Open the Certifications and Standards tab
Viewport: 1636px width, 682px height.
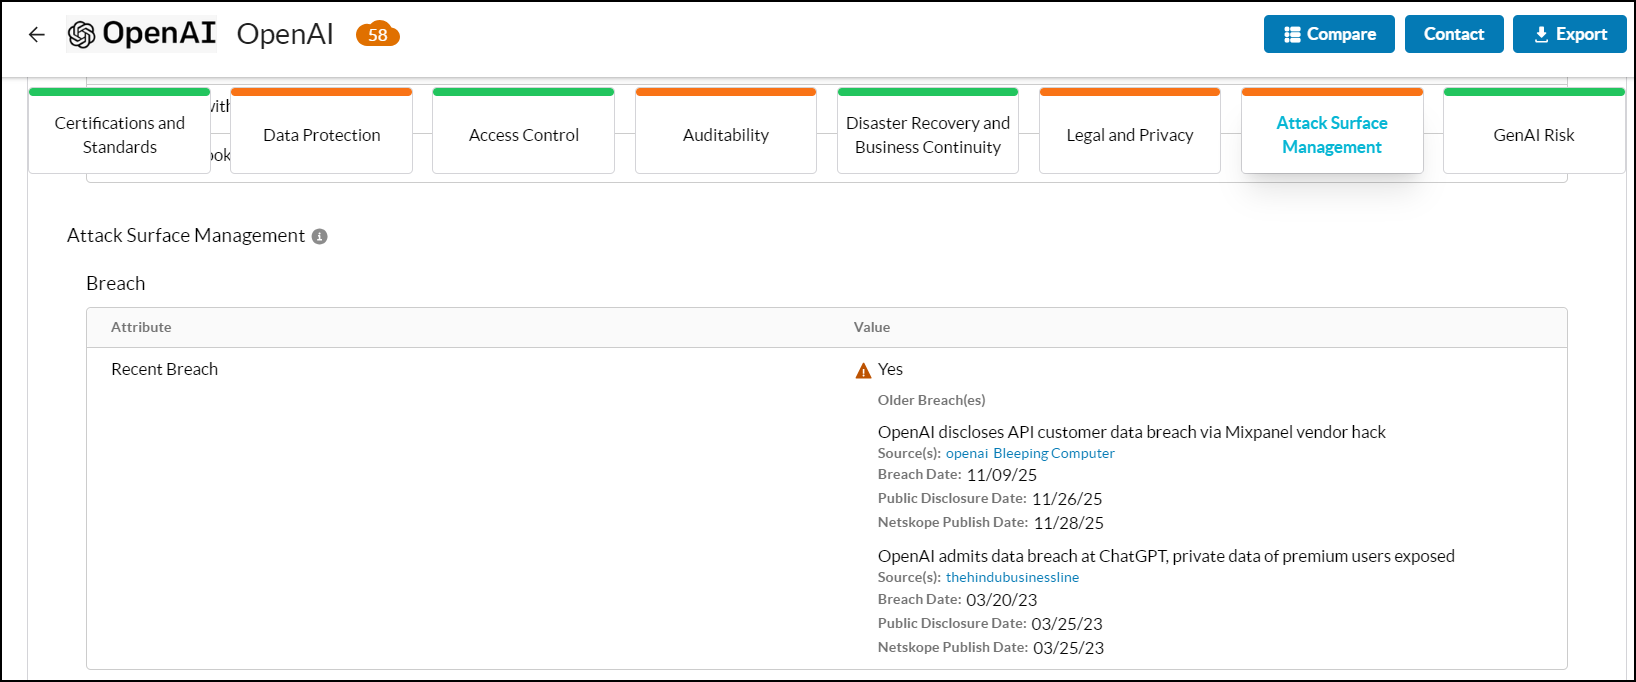(119, 135)
